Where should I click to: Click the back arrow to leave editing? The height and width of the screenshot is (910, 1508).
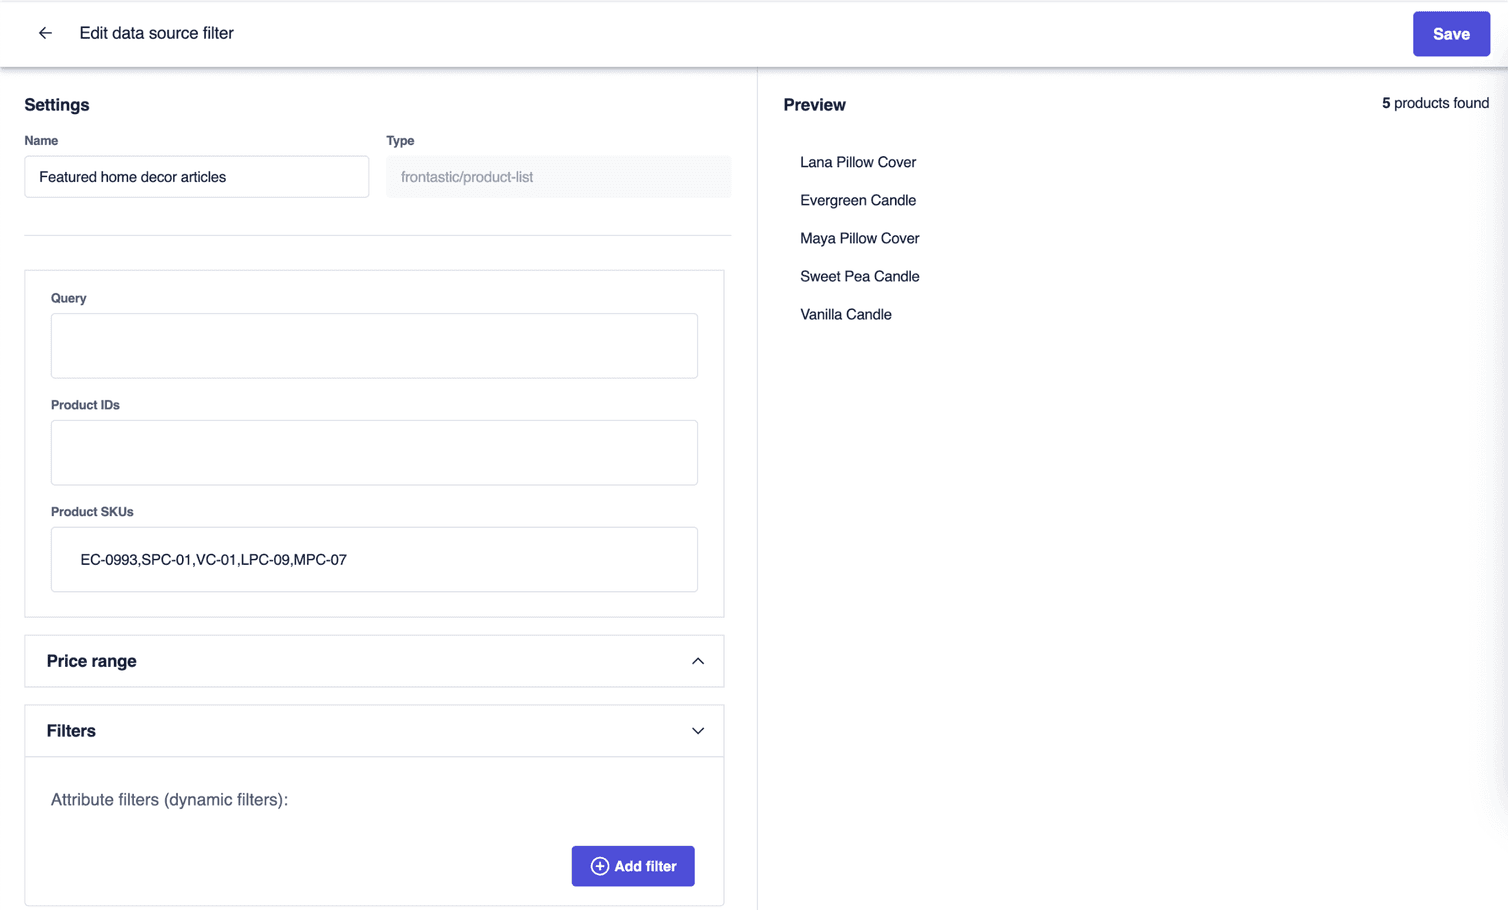tap(45, 33)
